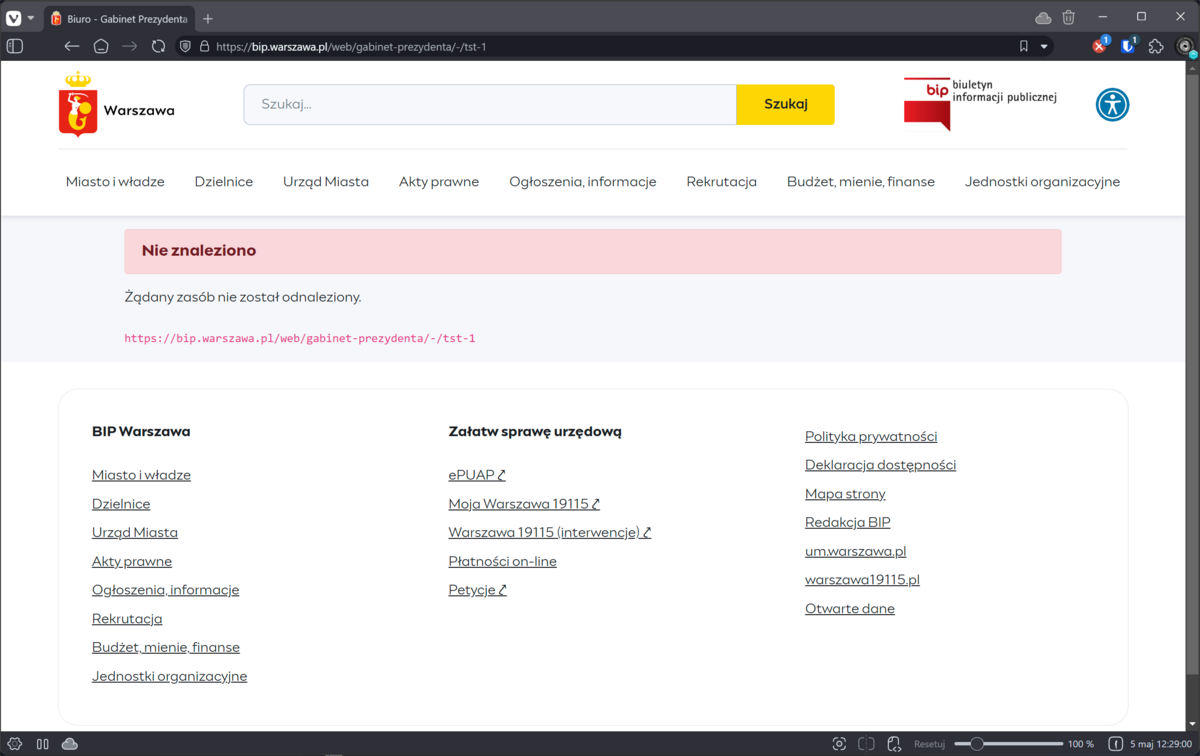
Task: Click the BIP biuletyn informacji publicznej logo
Action: tap(979, 103)
